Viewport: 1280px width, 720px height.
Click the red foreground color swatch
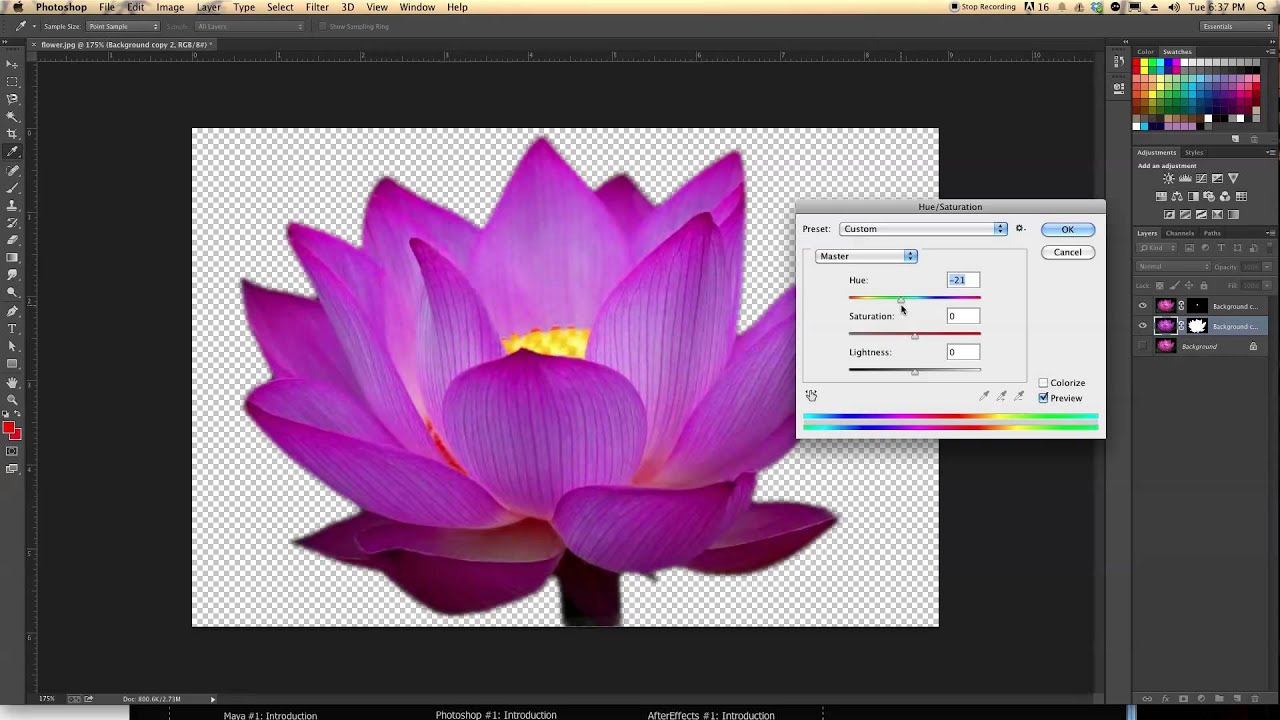click(9, 429)
